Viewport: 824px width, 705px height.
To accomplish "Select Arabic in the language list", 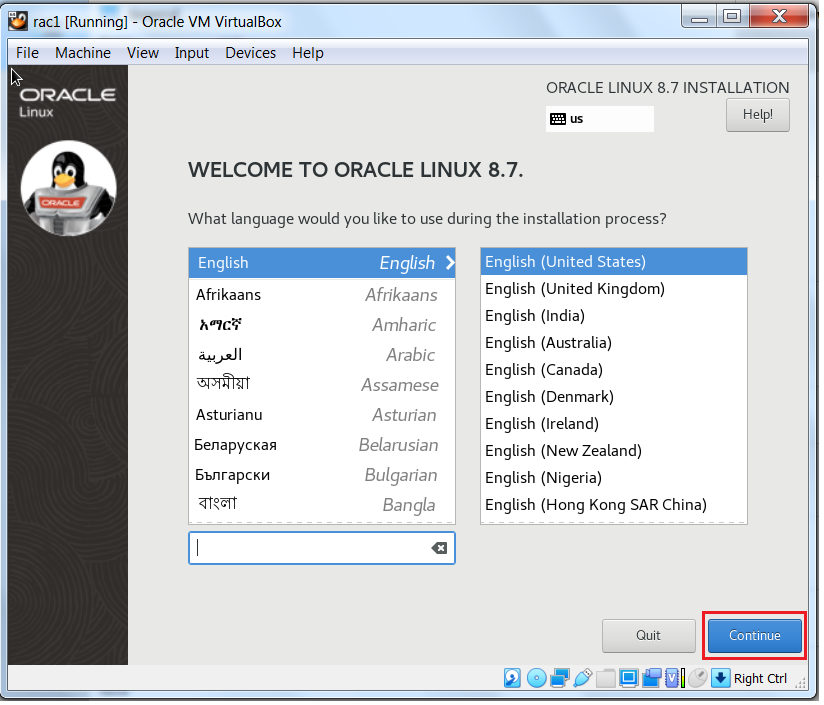I will [324, 356].
